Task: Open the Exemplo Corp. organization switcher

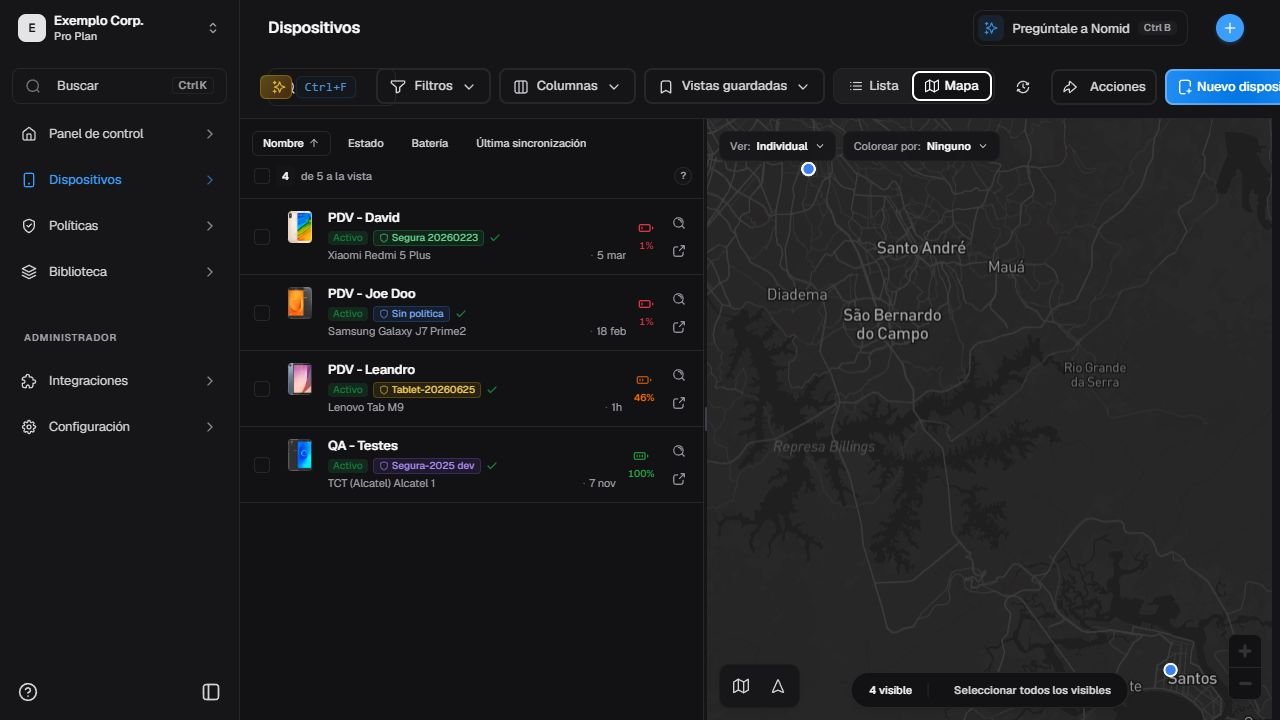Action: [x=119, y=28]
